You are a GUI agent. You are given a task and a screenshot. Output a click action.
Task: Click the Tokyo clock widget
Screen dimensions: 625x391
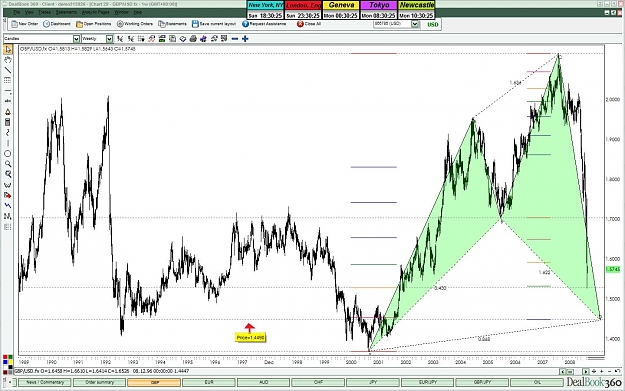(x=379, y=10)
